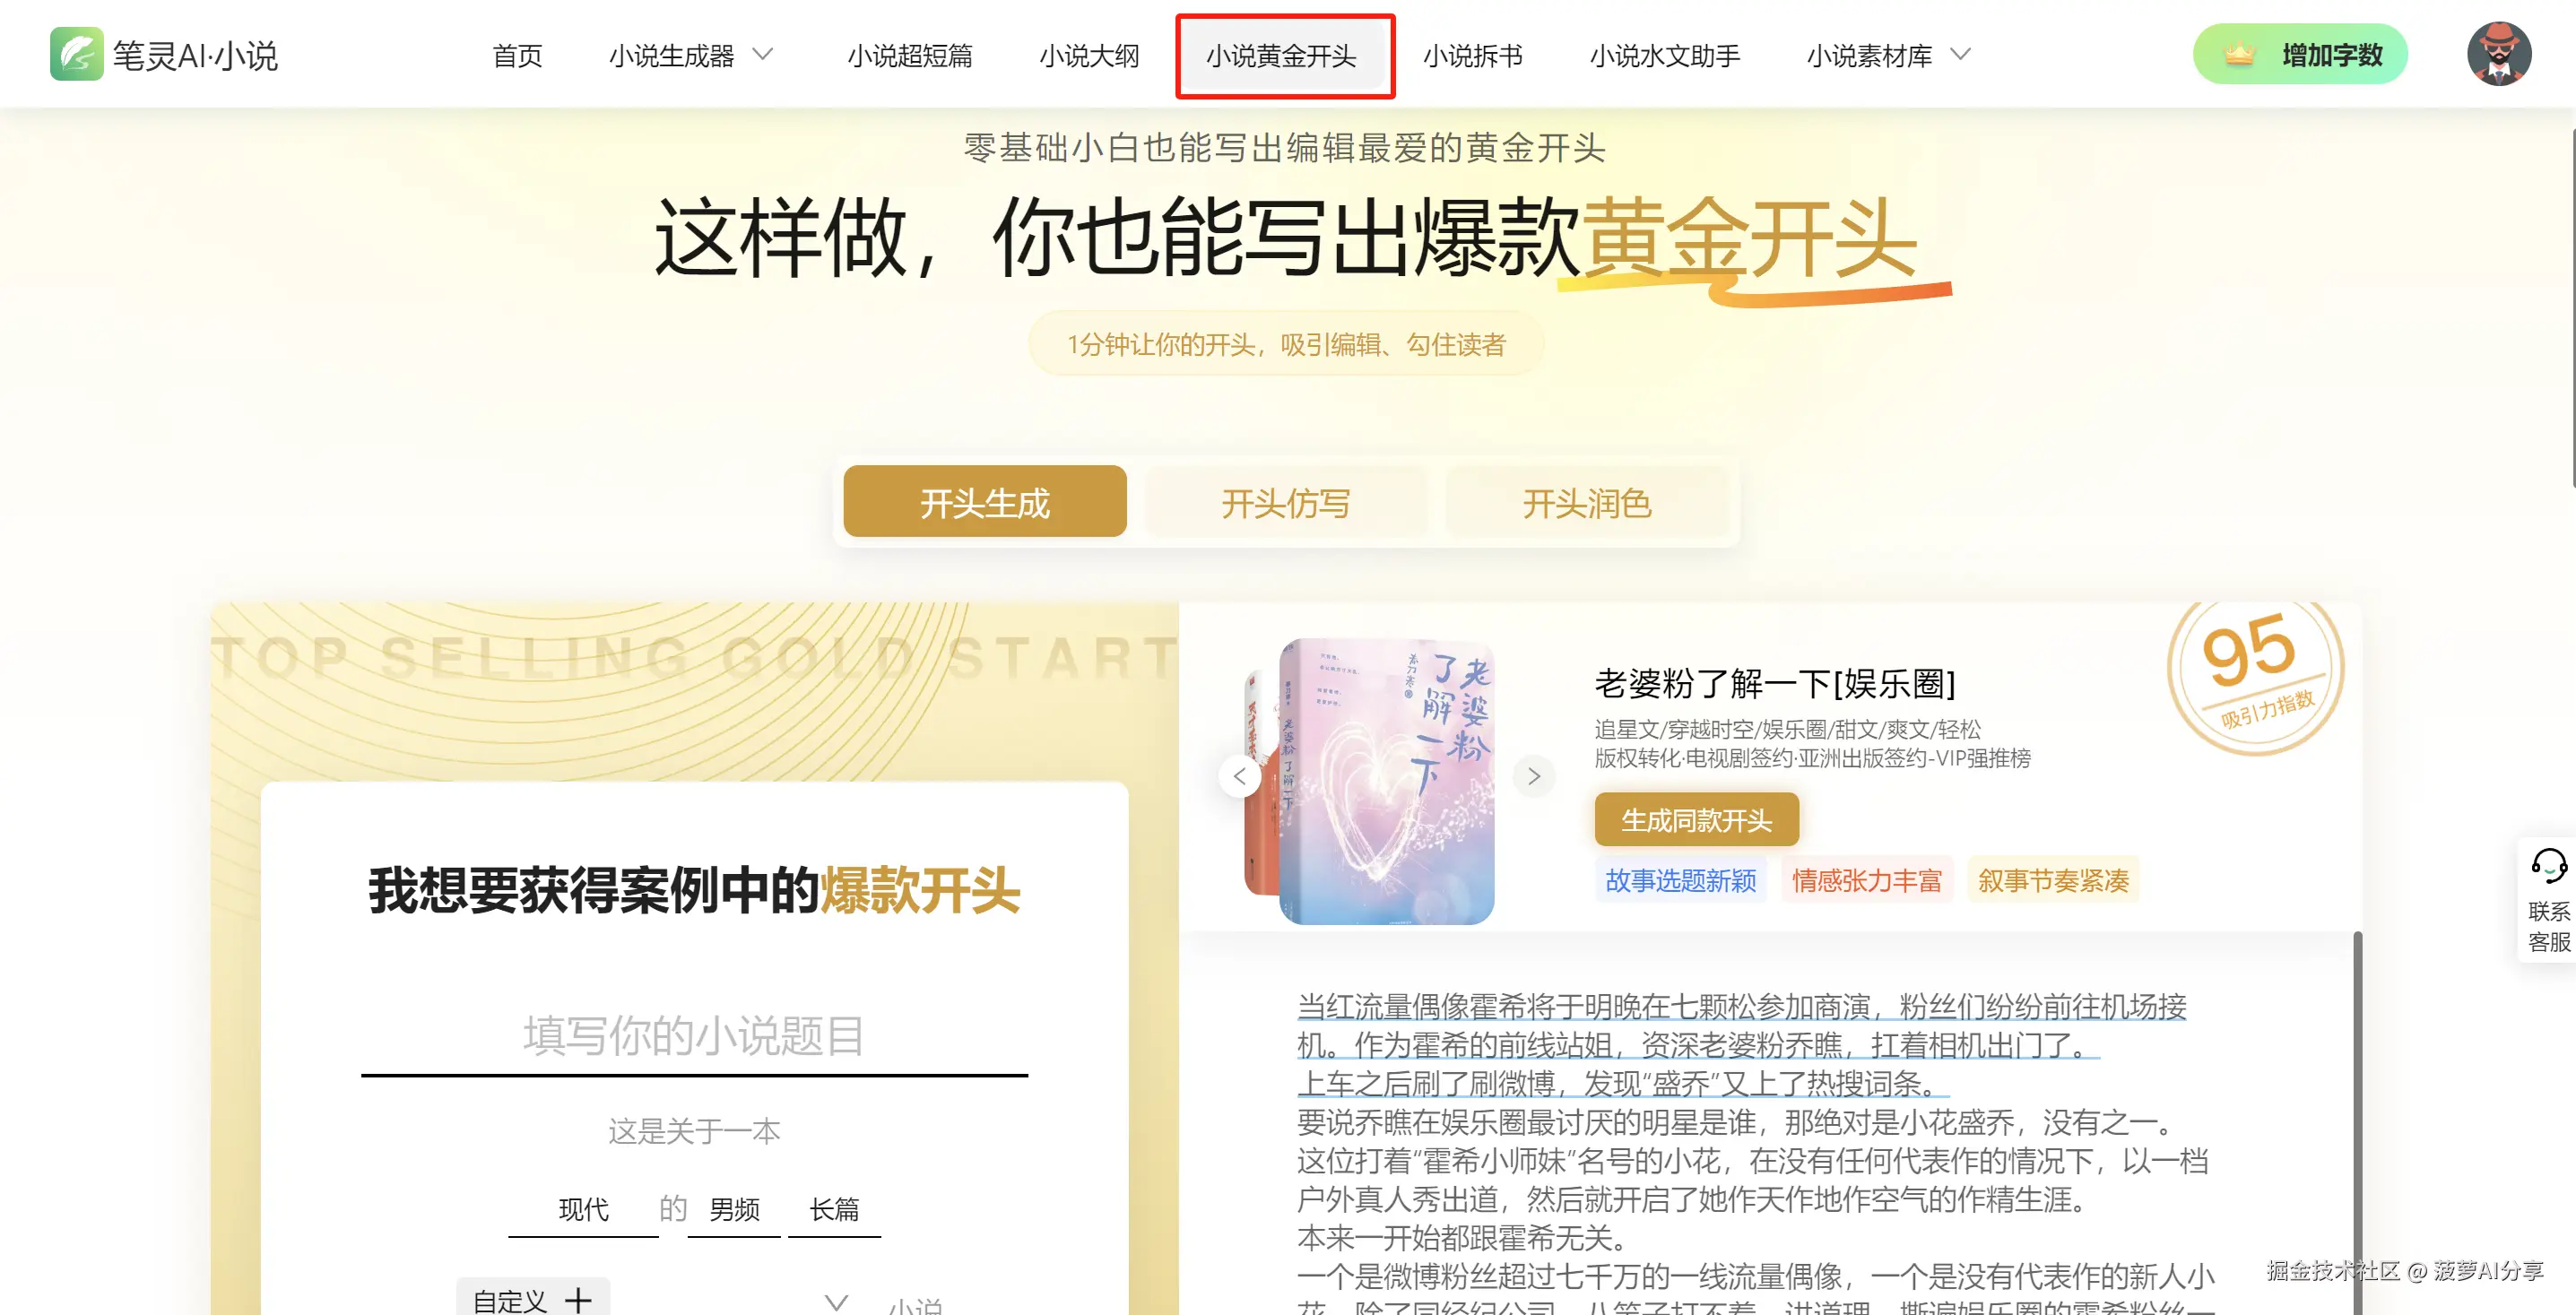Switch to 开头仿写 mode
The height and width of the screenshot is (1315, 2576).
tap(1286, 502)
